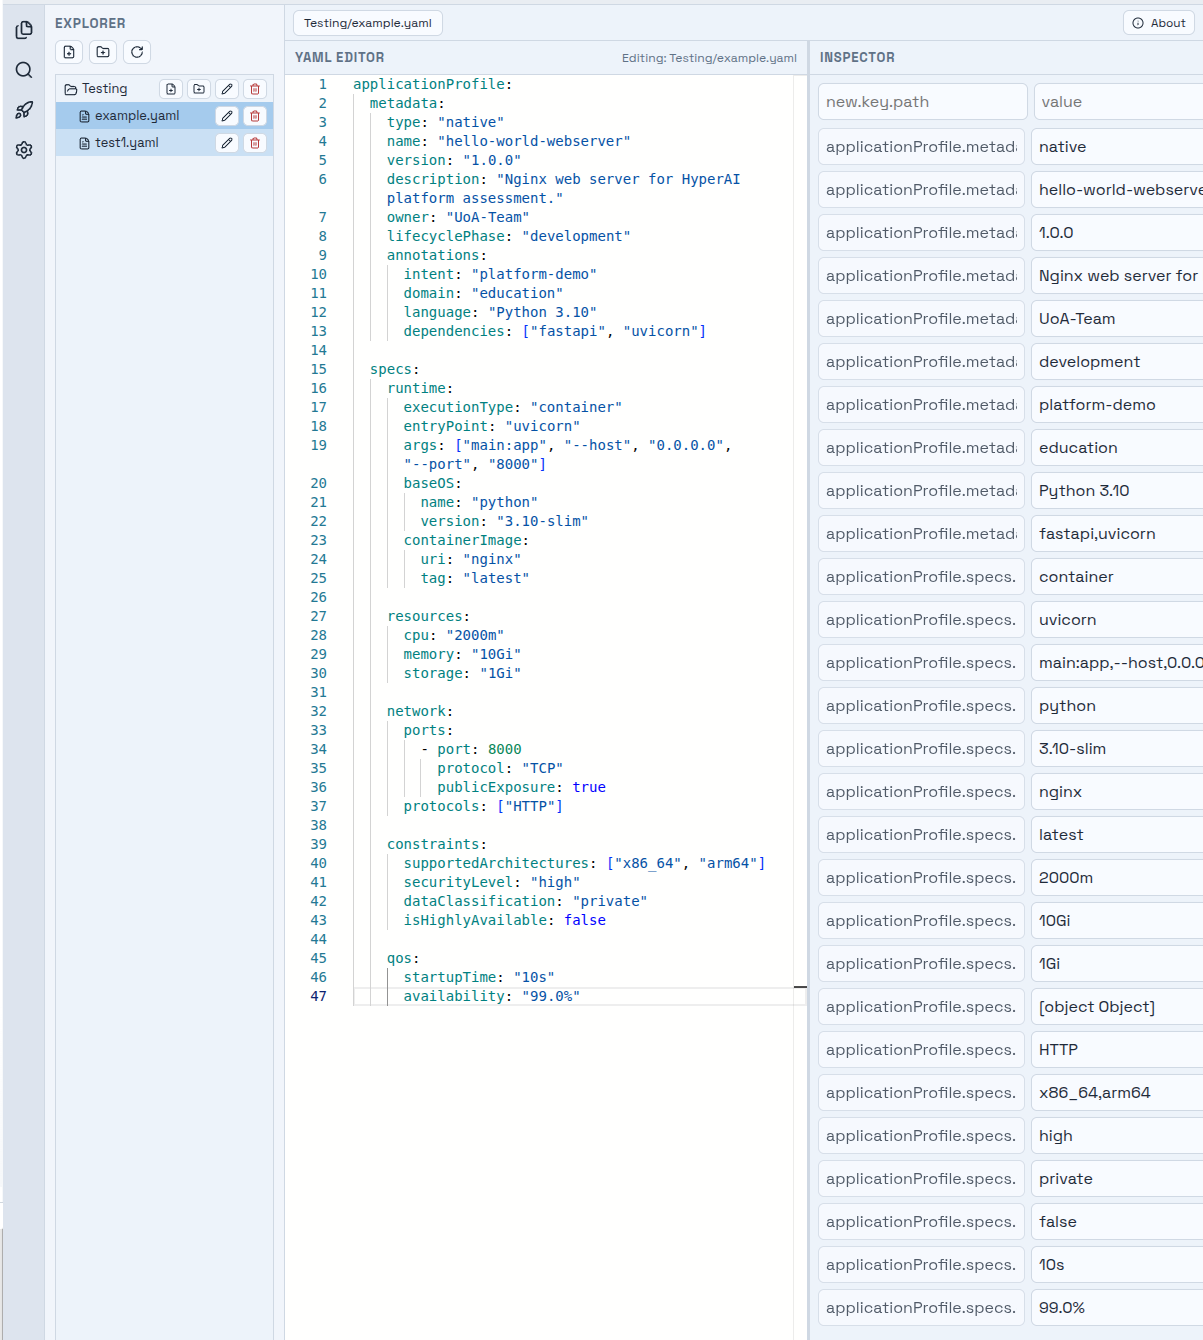Add new subfolder inside Testing folder
This screenshot has height=1340, width=1203.
click(x=199, y=89)
